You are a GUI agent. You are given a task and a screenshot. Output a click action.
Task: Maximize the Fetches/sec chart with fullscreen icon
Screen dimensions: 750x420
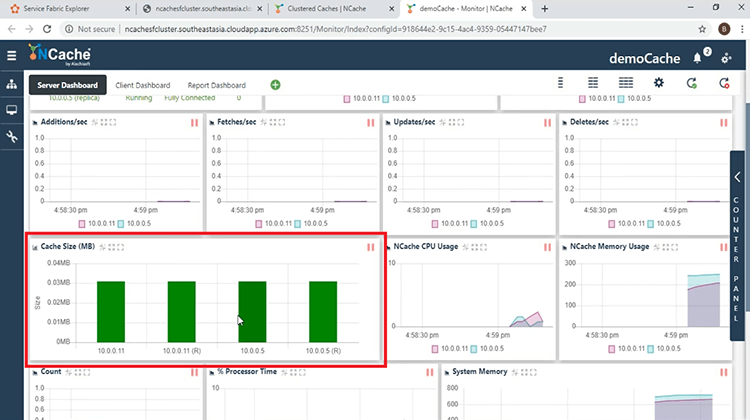(282, 122)
